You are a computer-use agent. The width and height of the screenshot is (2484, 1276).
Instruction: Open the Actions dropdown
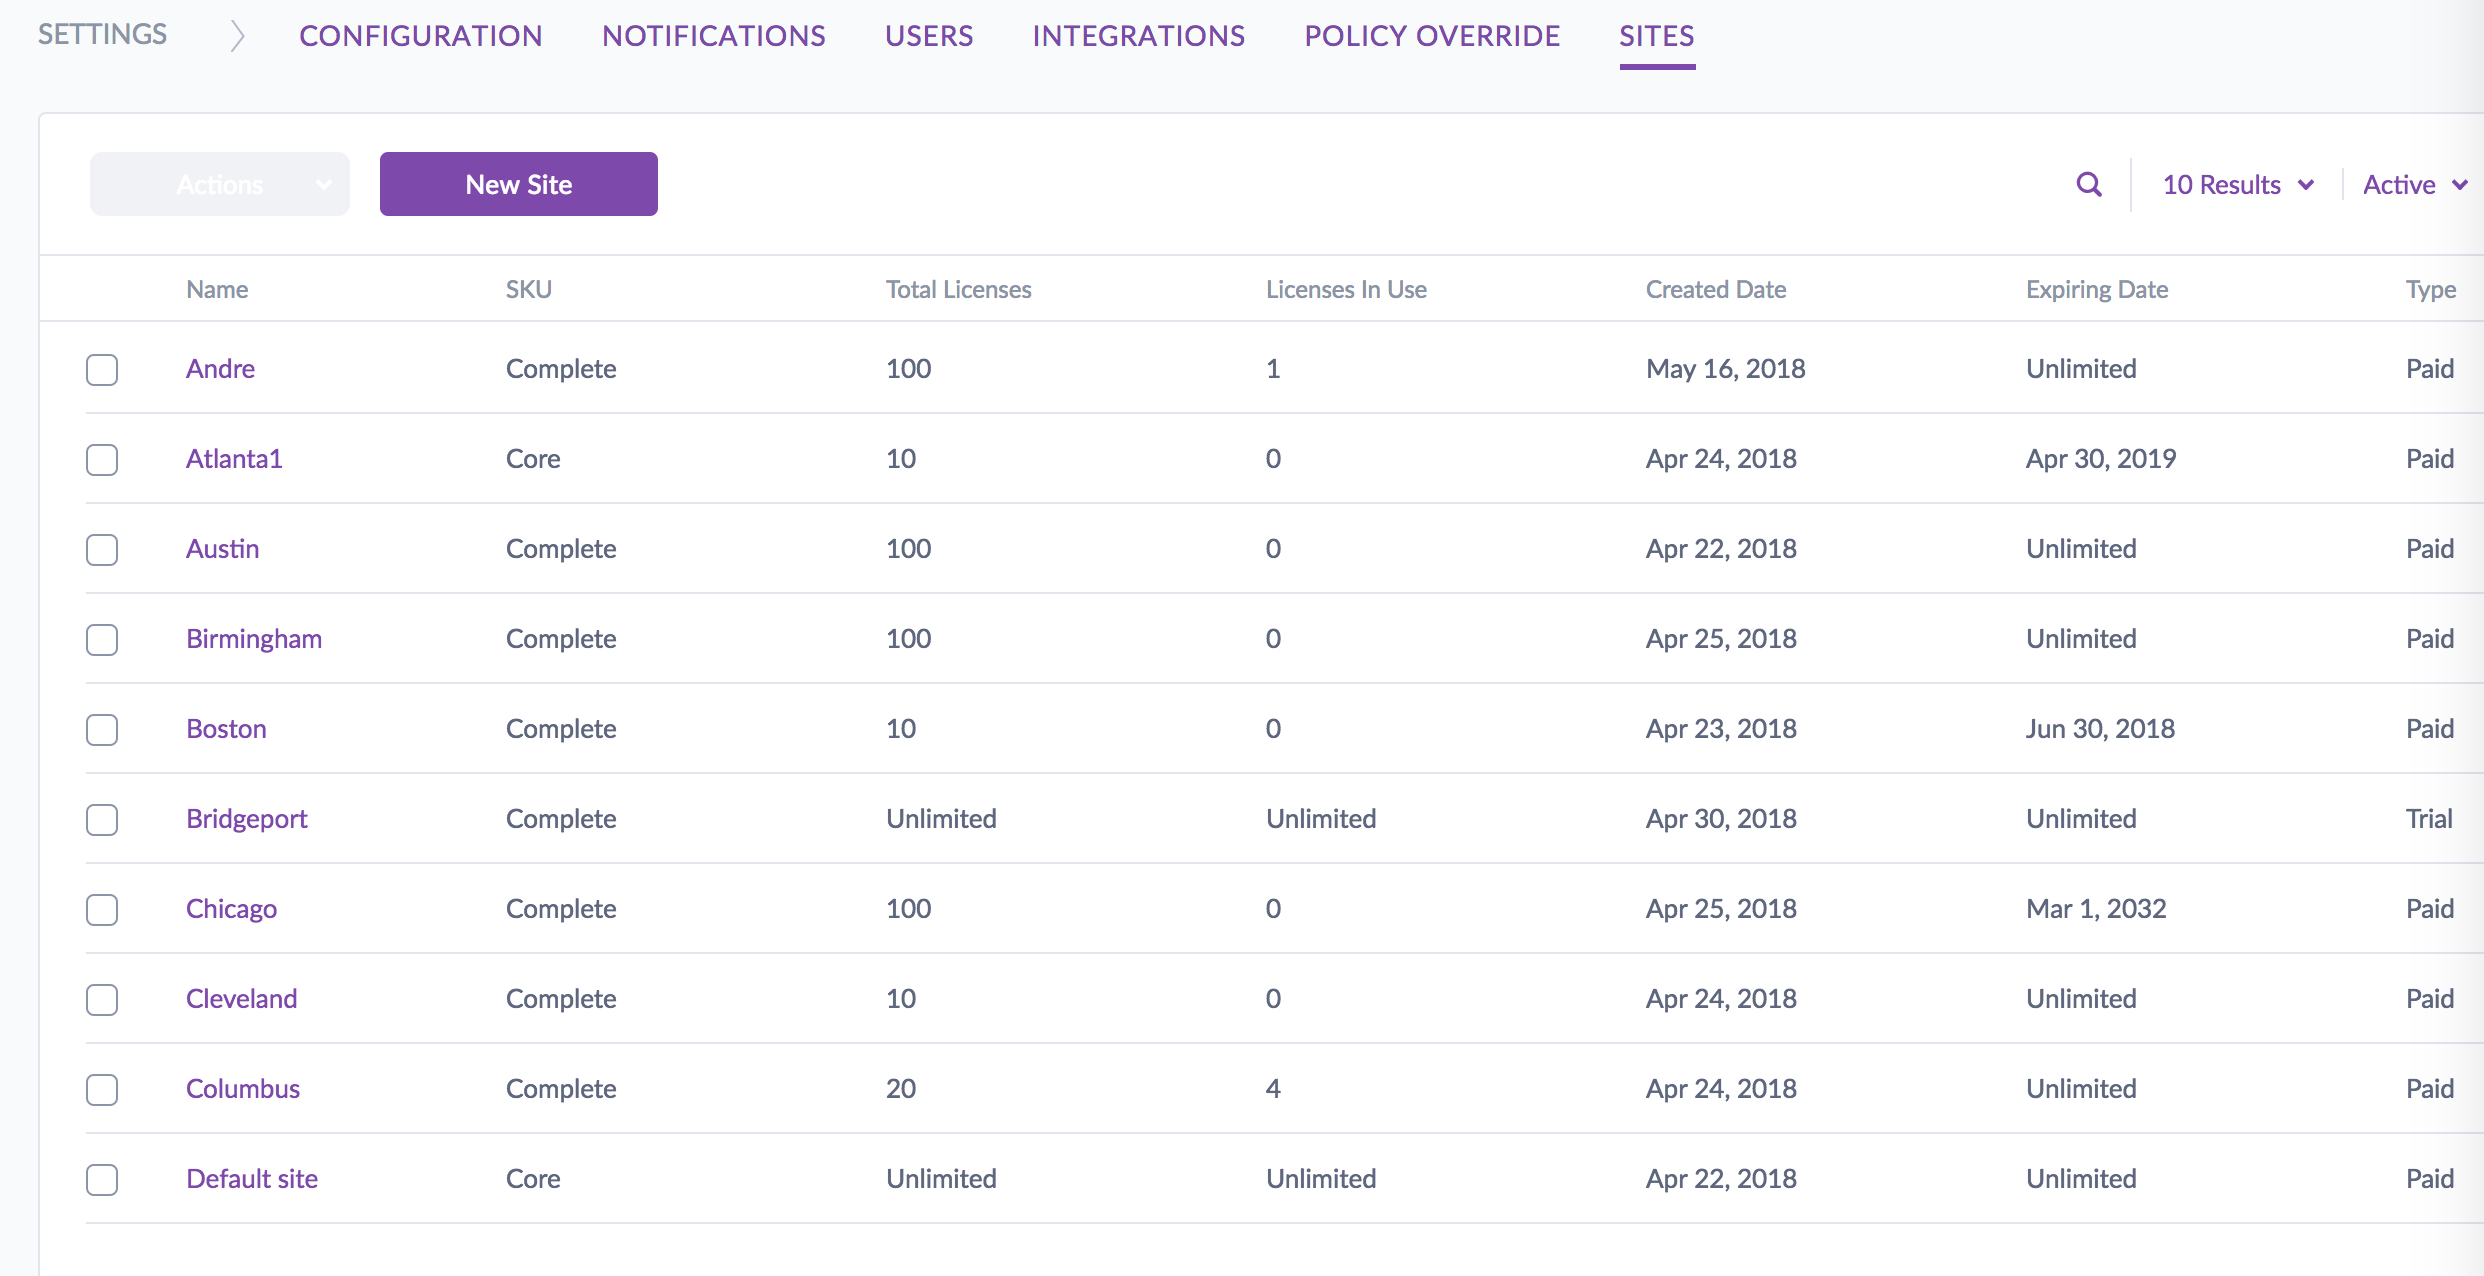coord(220,185)
